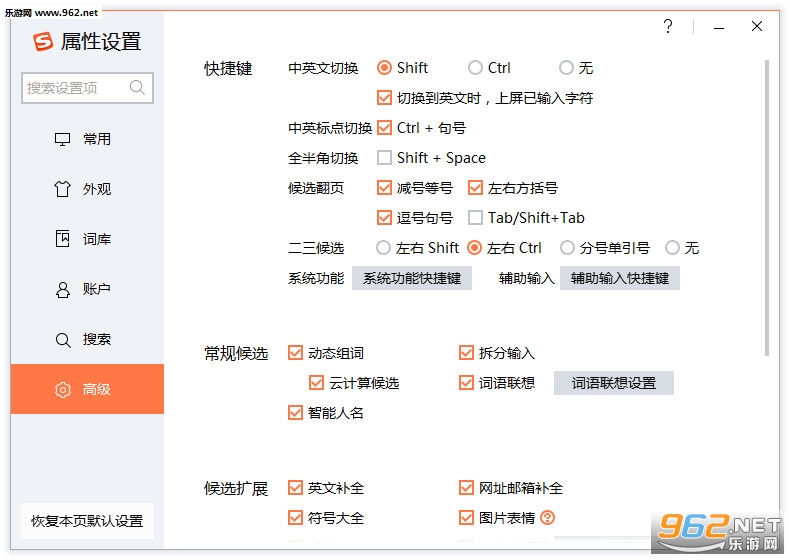Screen dimensions: 790x560
Task: Open the 账户 tab
Action: (87, 289)
